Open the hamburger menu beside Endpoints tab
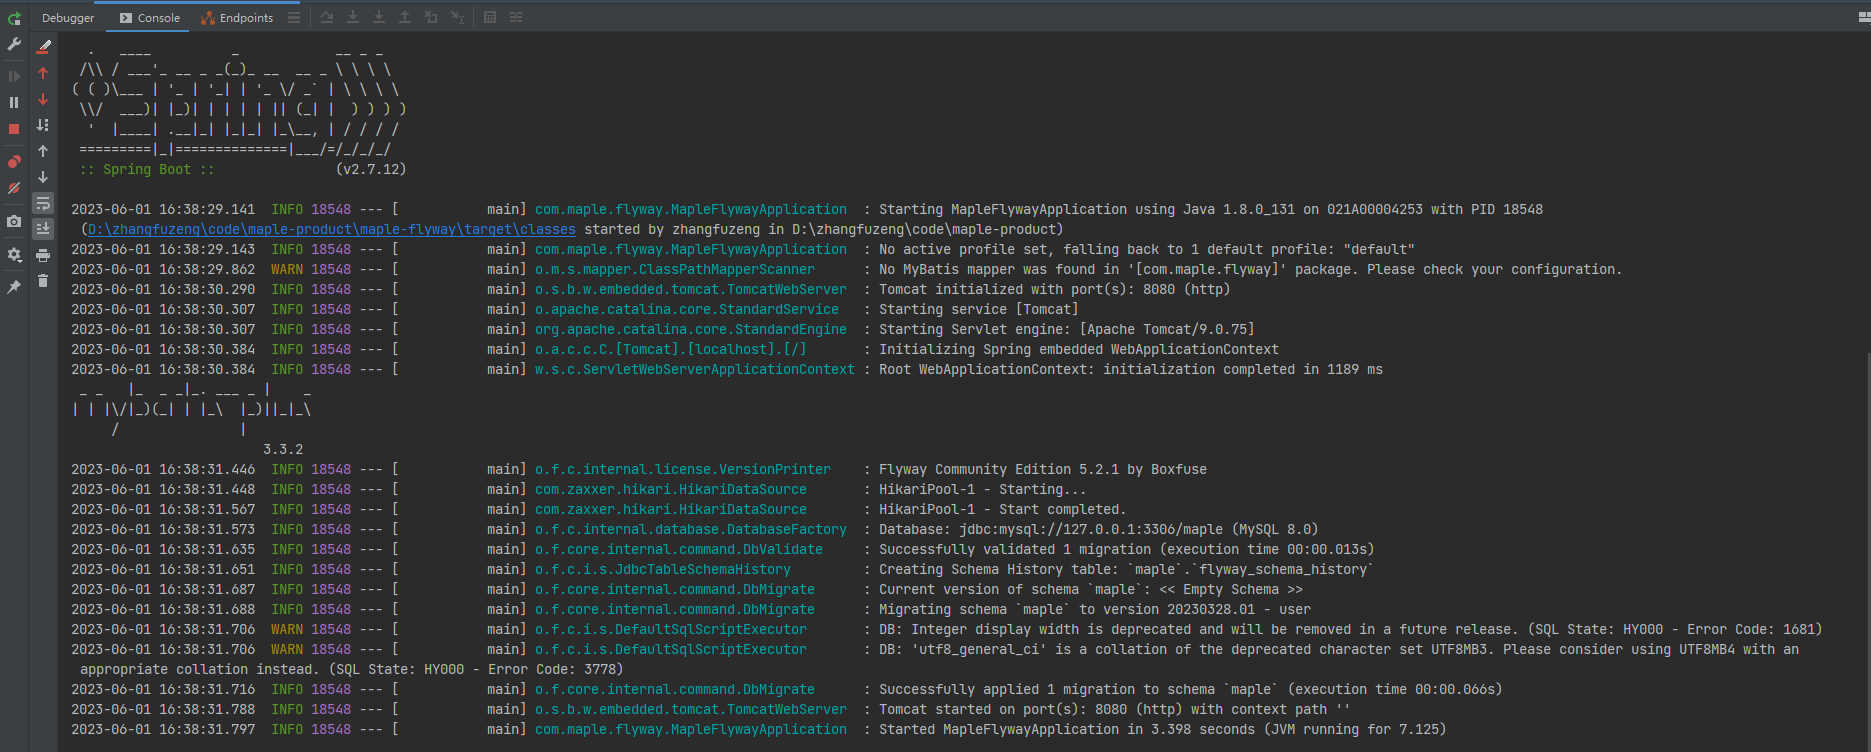Viewport: 1871px width, 752px height. point(293,18)
